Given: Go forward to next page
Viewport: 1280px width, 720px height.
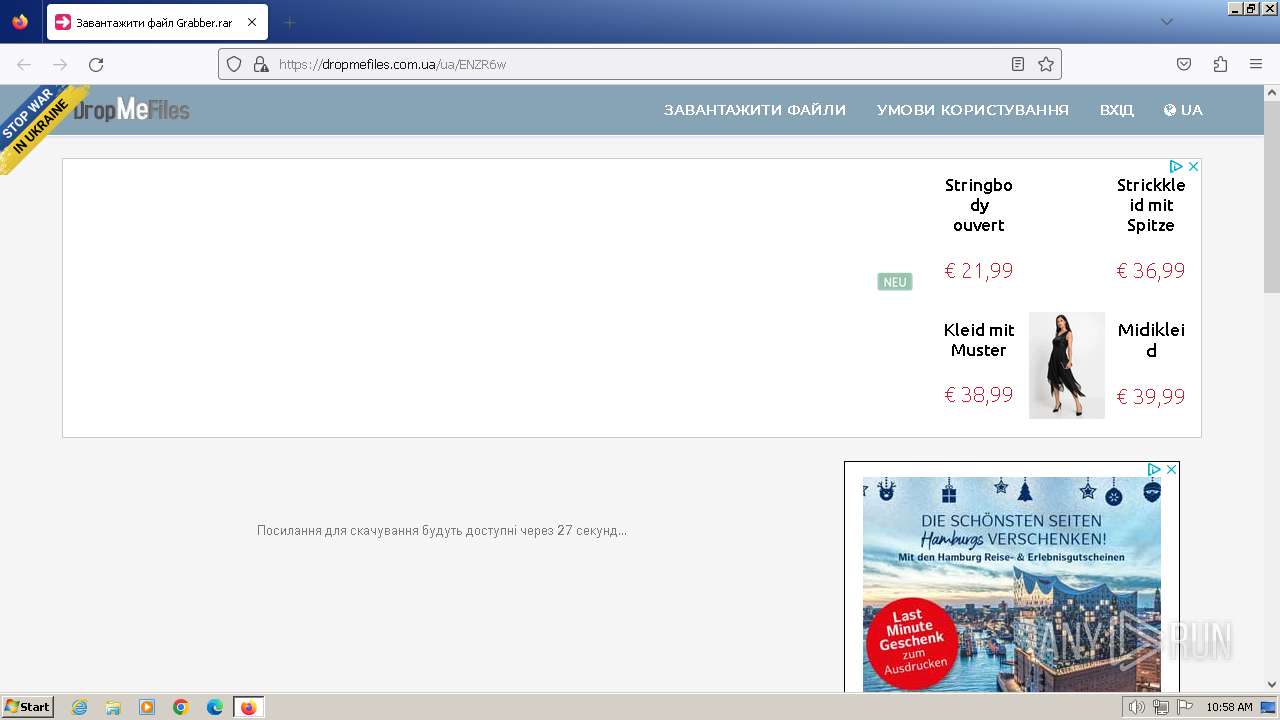Looking at the screenshot, I should (60, 64).
